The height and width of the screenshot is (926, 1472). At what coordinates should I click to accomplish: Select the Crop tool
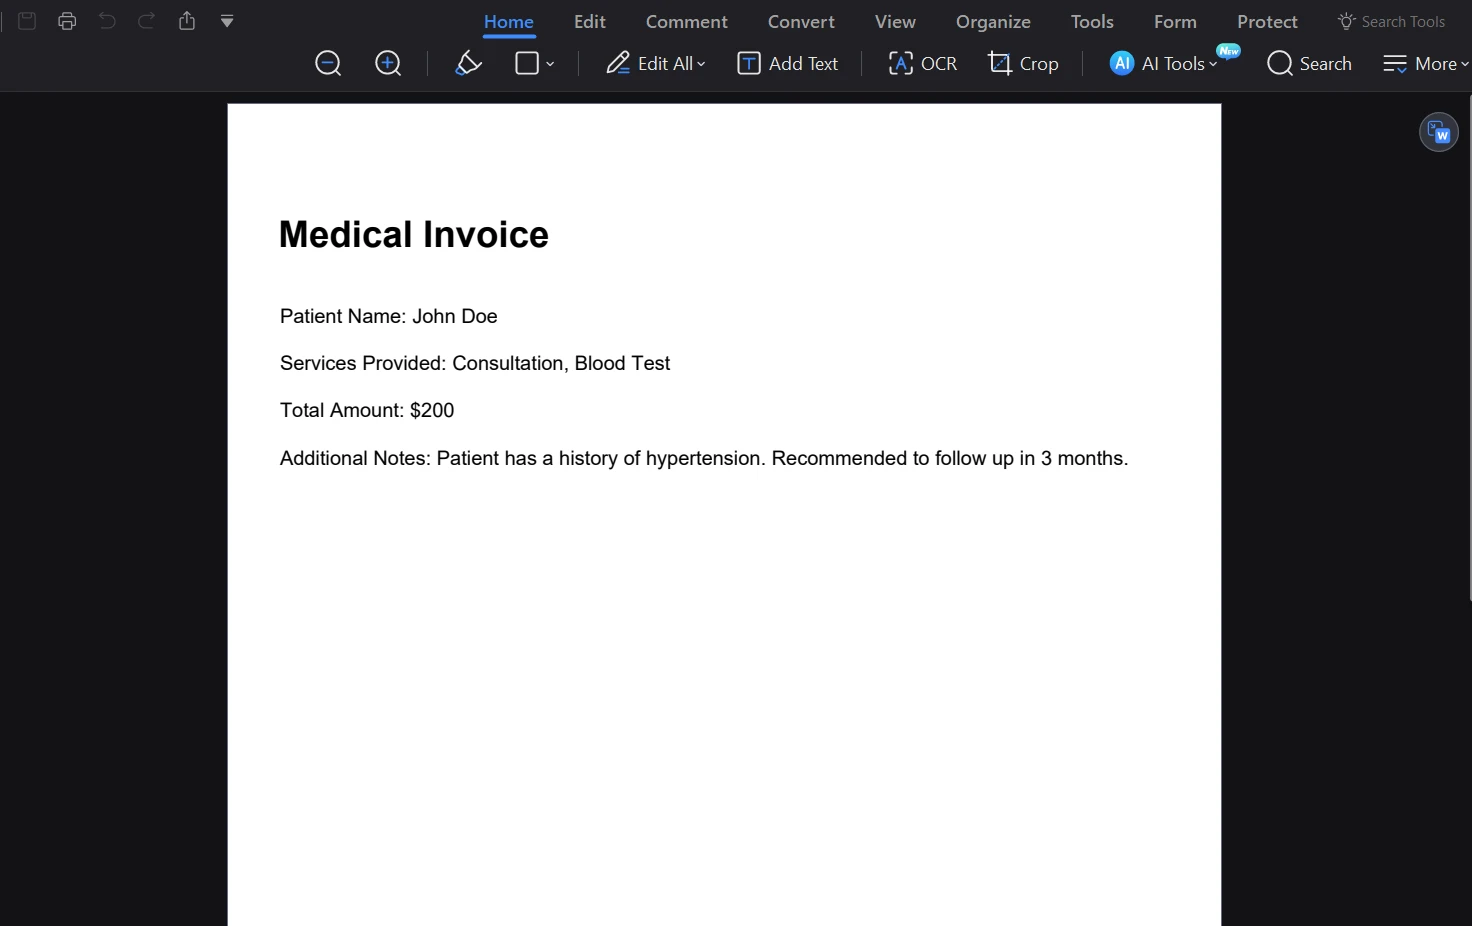[x=1023, y=64]
